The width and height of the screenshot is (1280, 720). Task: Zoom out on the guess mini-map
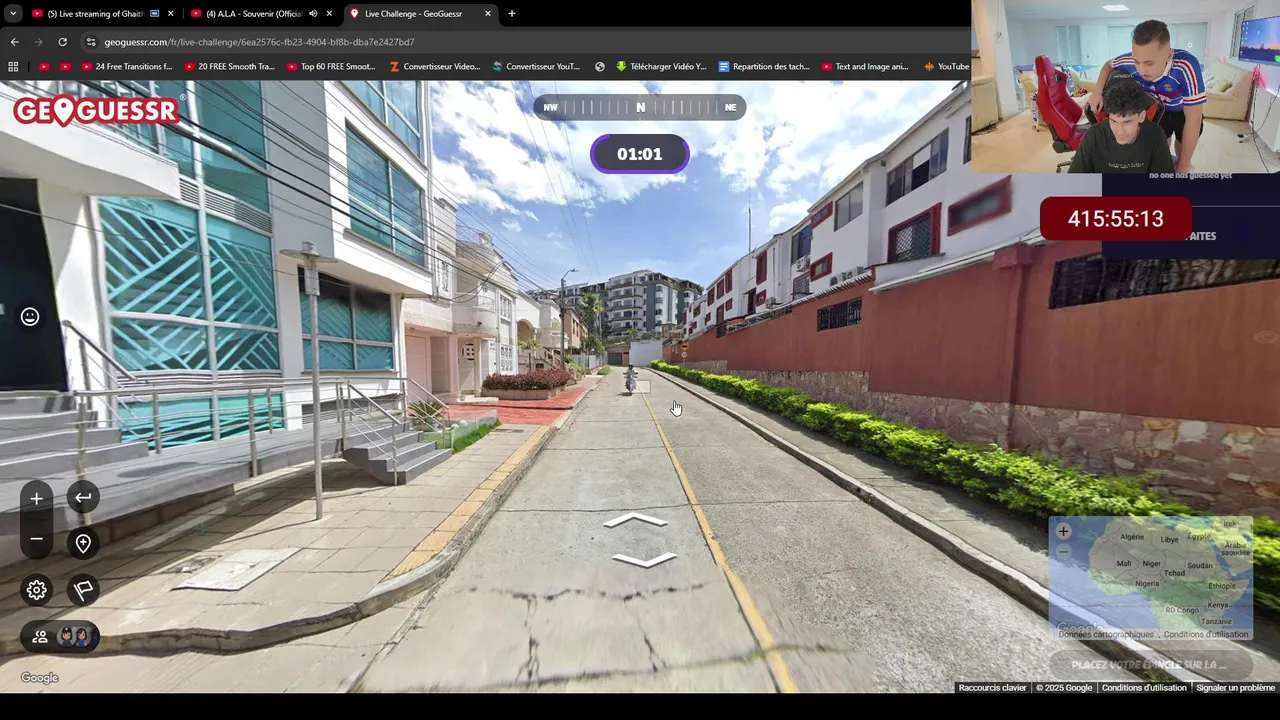(1063, 551)
